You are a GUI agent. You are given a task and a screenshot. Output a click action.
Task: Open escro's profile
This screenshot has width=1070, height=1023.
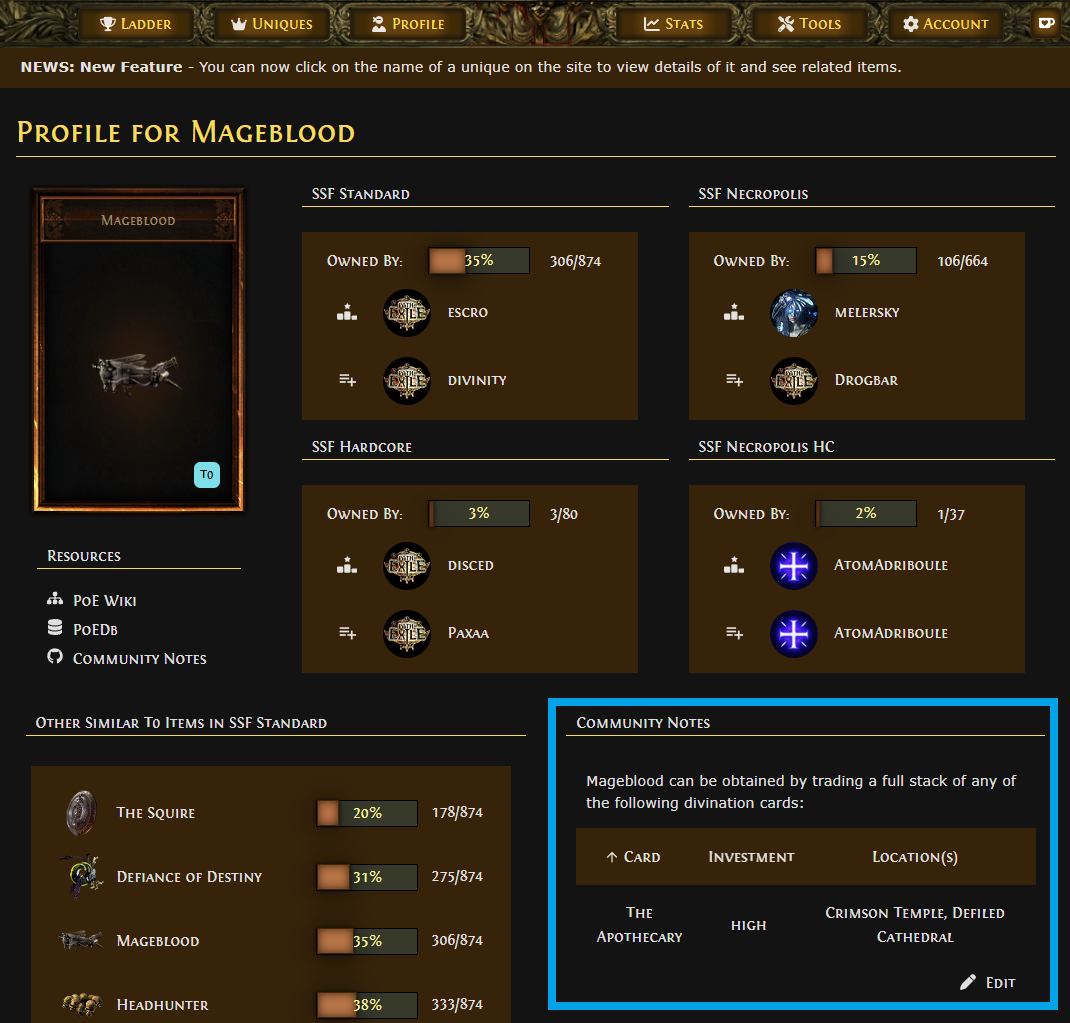[x=467, y=313]
